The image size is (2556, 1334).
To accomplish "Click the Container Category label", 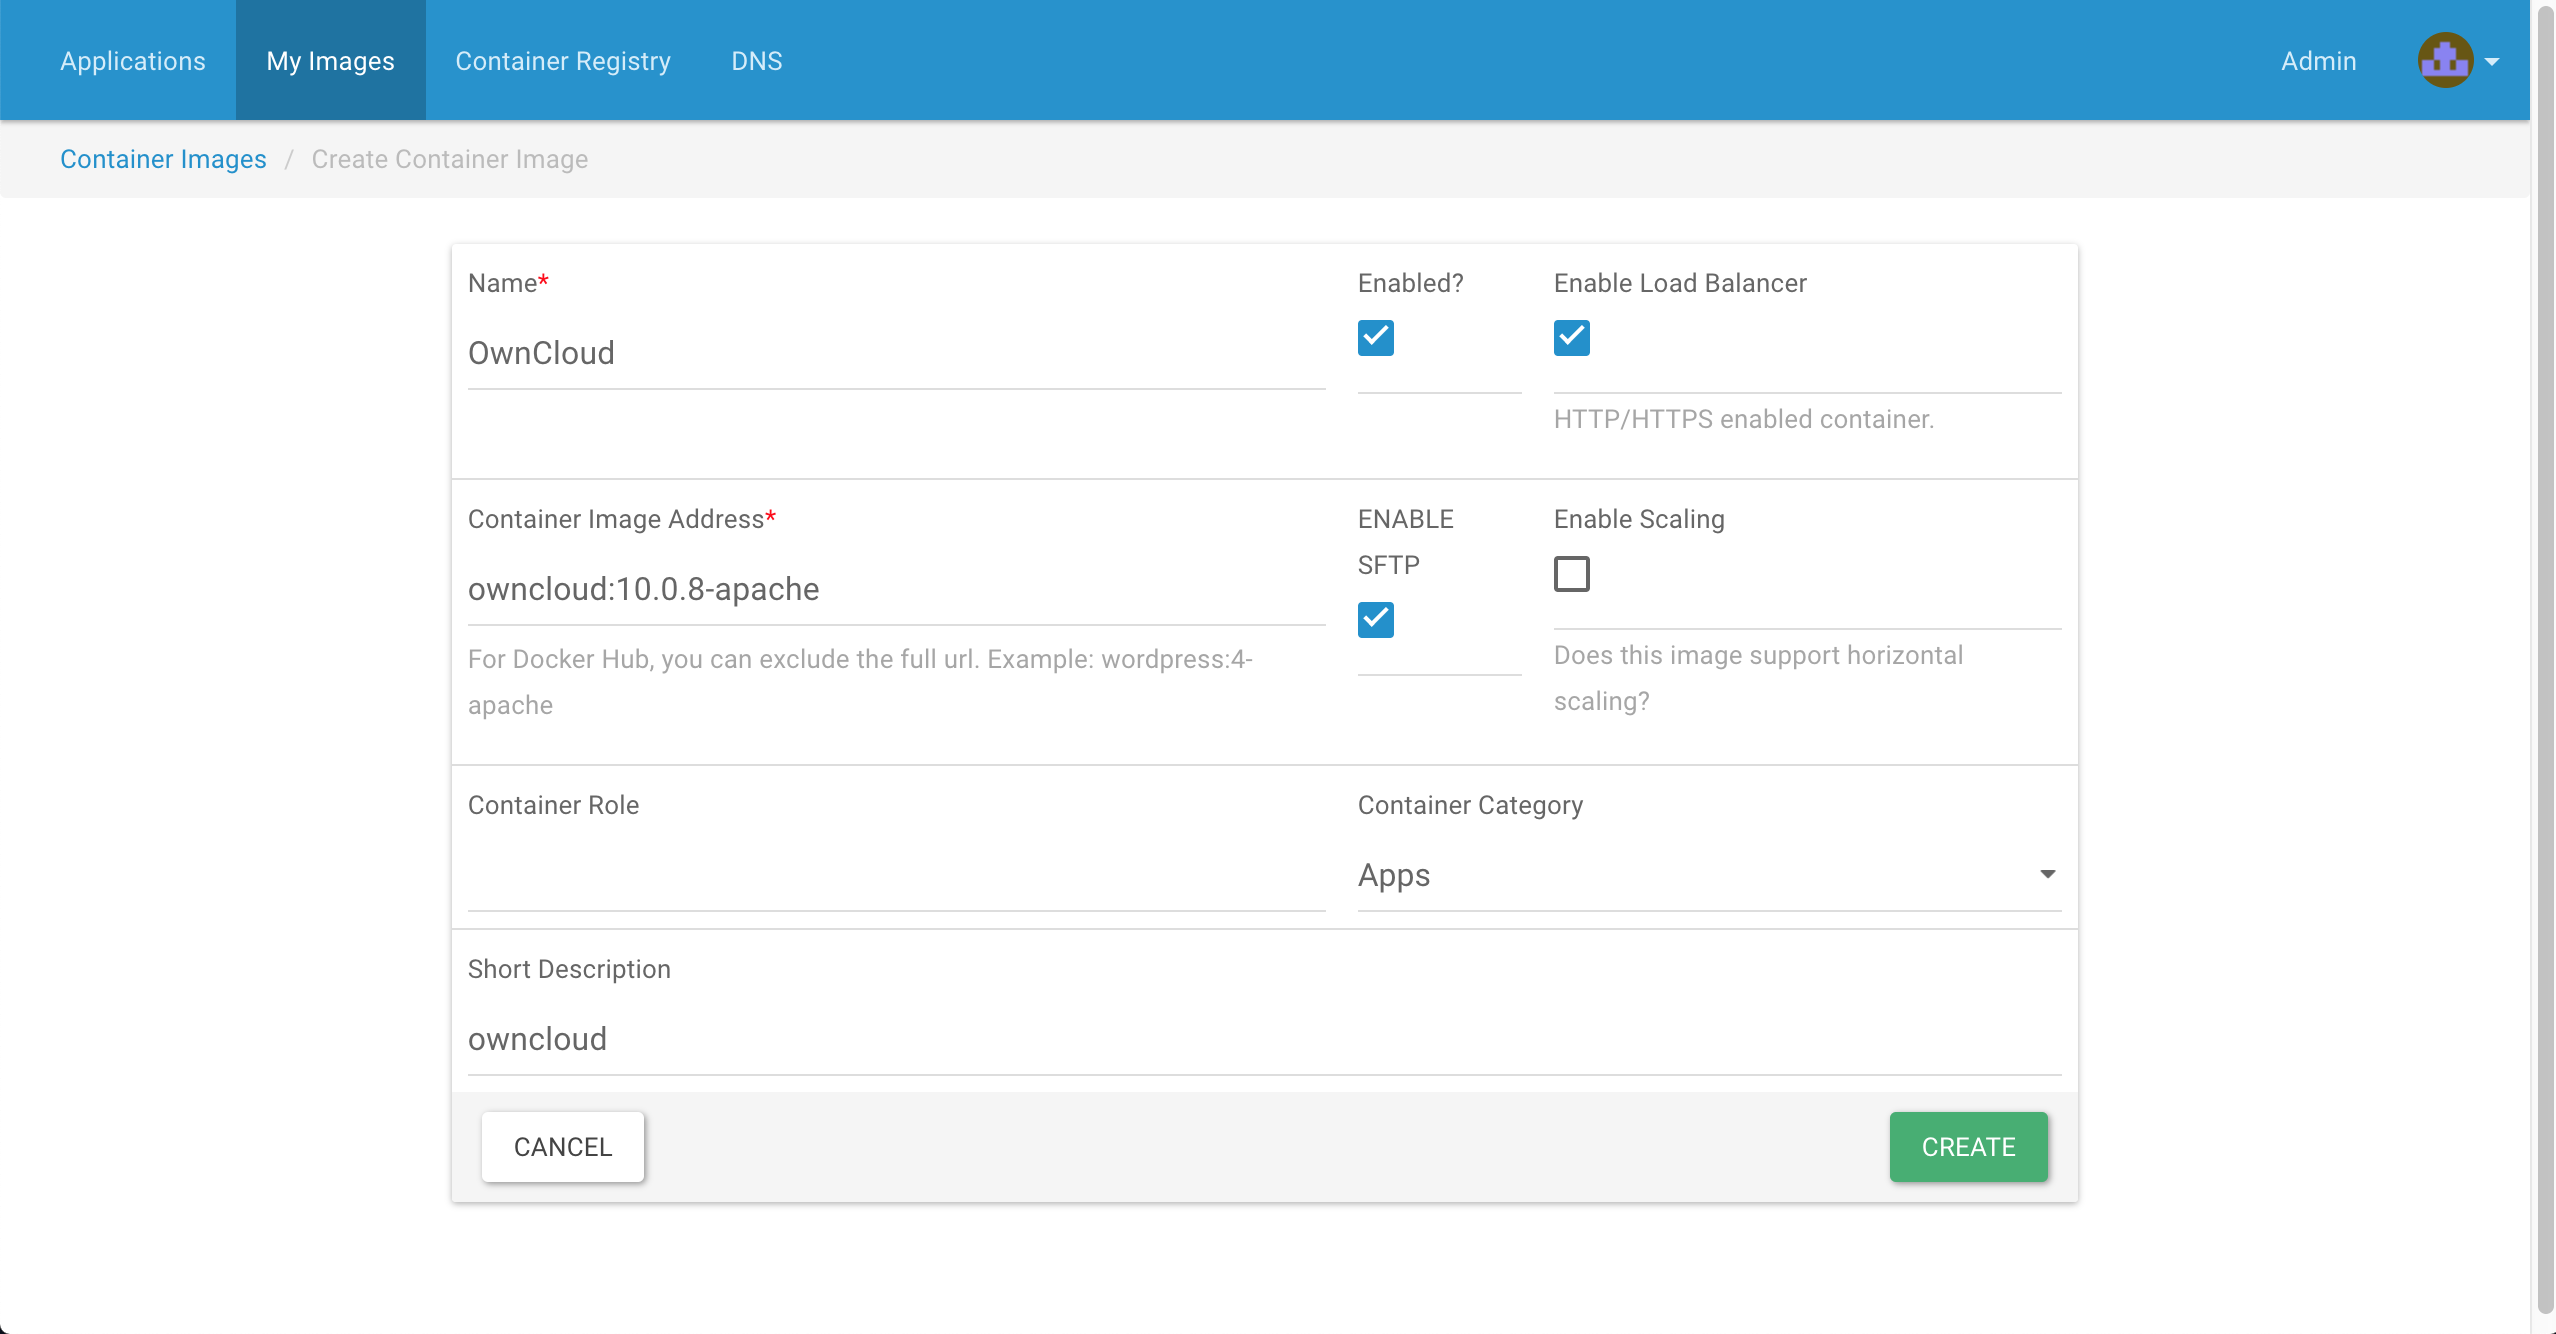I will pyautogui.click(x=1470, y=805).
